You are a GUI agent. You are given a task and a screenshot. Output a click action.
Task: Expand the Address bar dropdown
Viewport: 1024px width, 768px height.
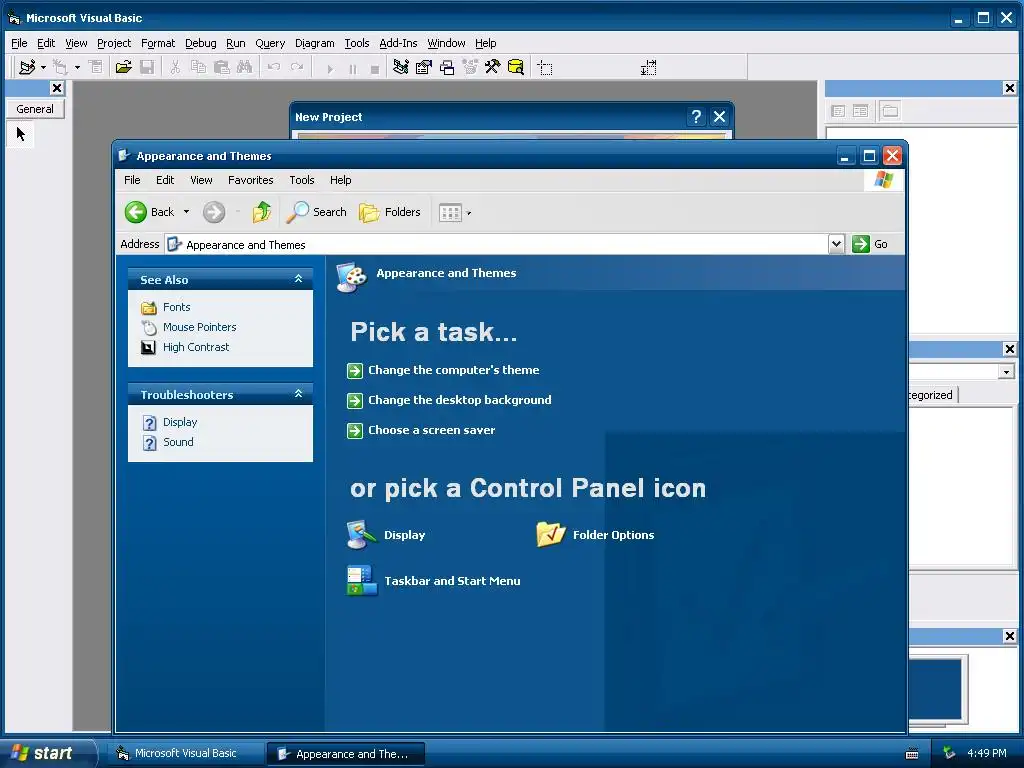coord(836,244)
